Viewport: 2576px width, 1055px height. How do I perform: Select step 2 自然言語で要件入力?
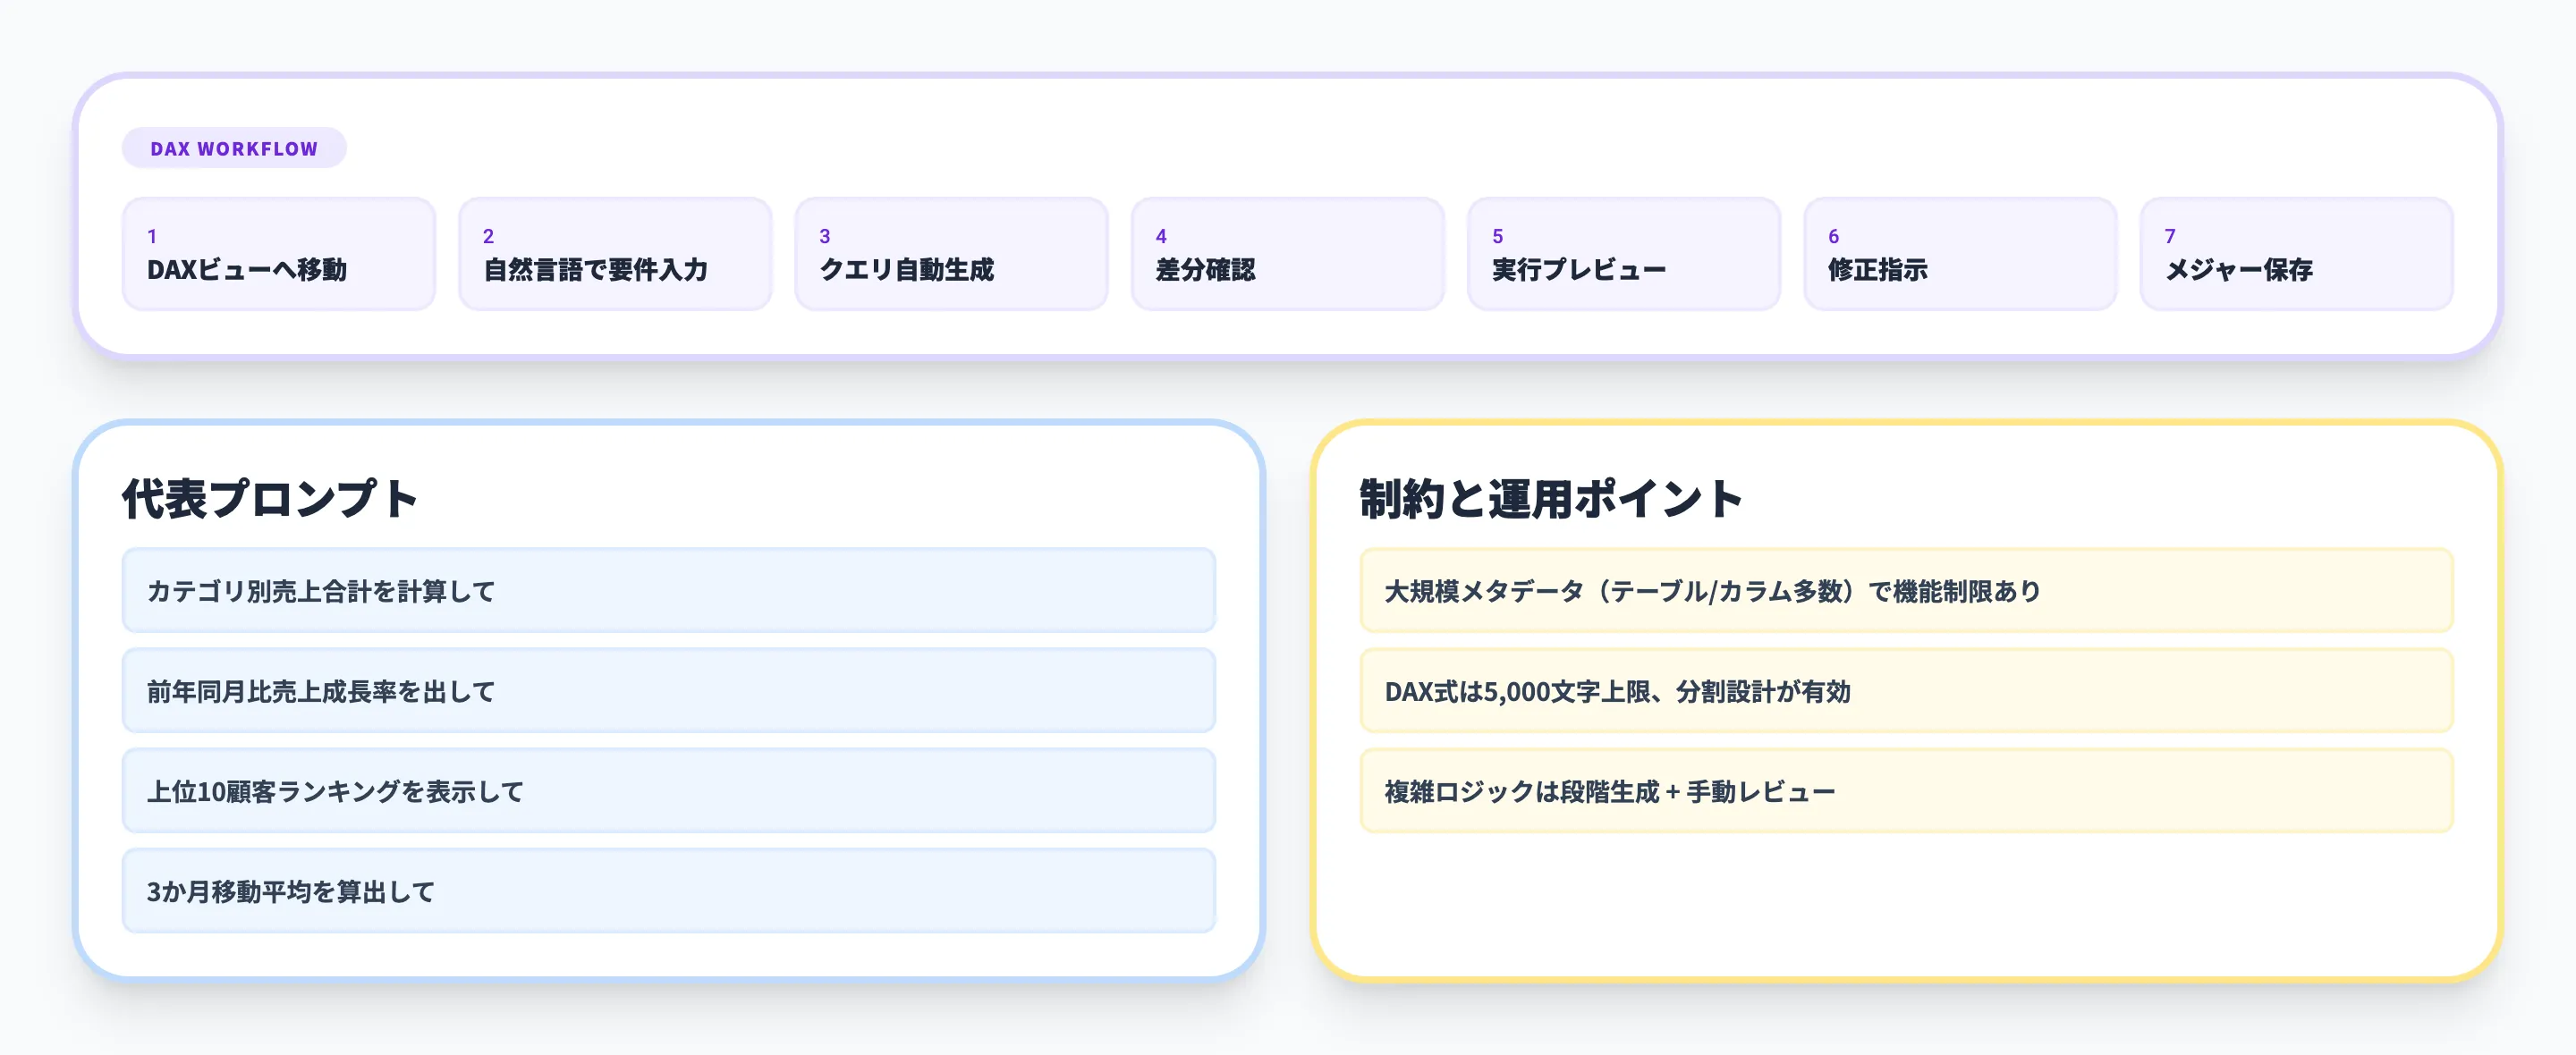pyautogui.click(x=614, y=253)
